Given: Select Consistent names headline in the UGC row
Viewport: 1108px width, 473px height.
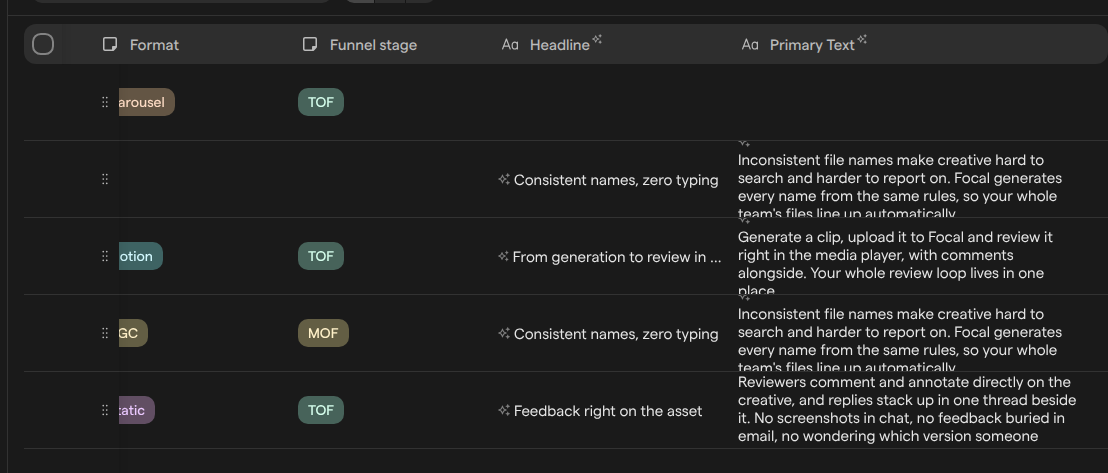Looking at the screenshot, I should coord(616,334).
